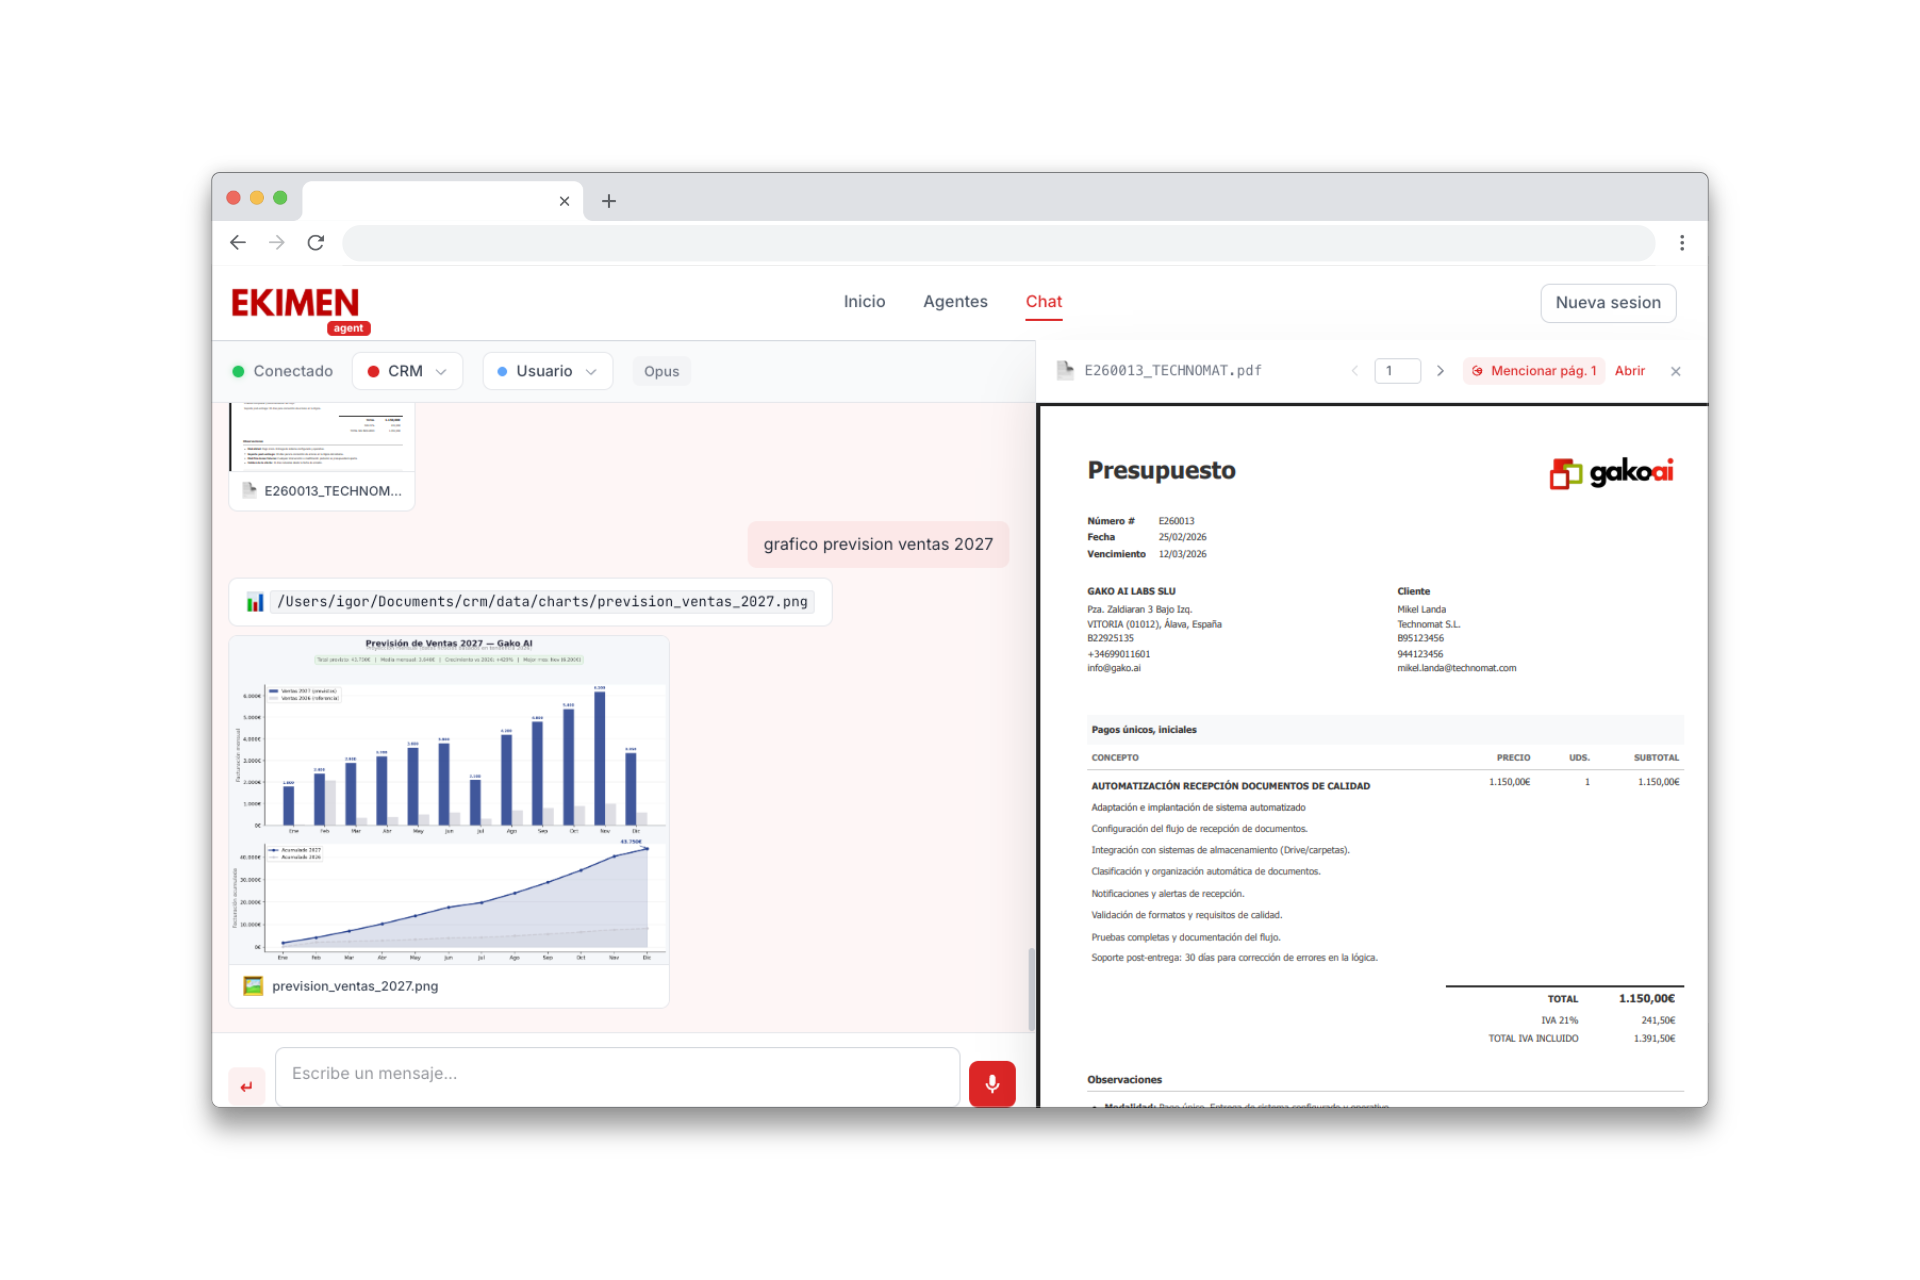Click the bar chart icon beside file path
Image resolution: width=1920 pixels, height=1280 pixels.
[255, 602]
